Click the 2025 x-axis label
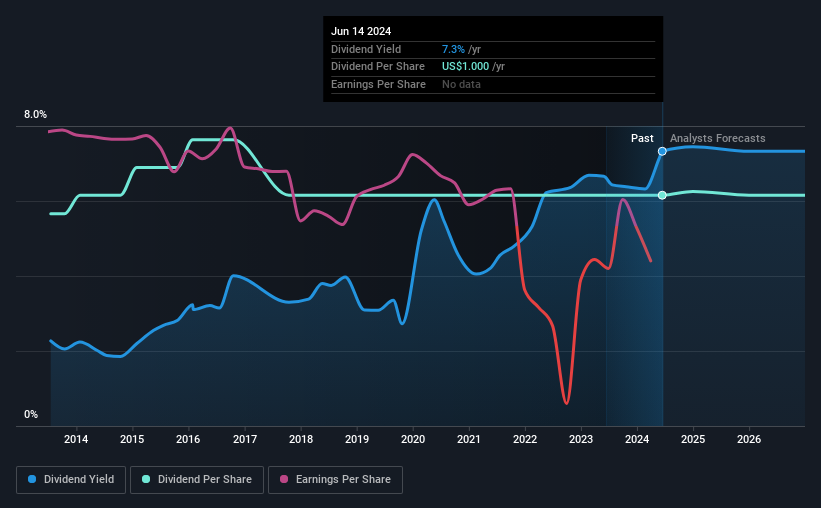The height and width of the screenshot is (508, 821). click(693, 439)
